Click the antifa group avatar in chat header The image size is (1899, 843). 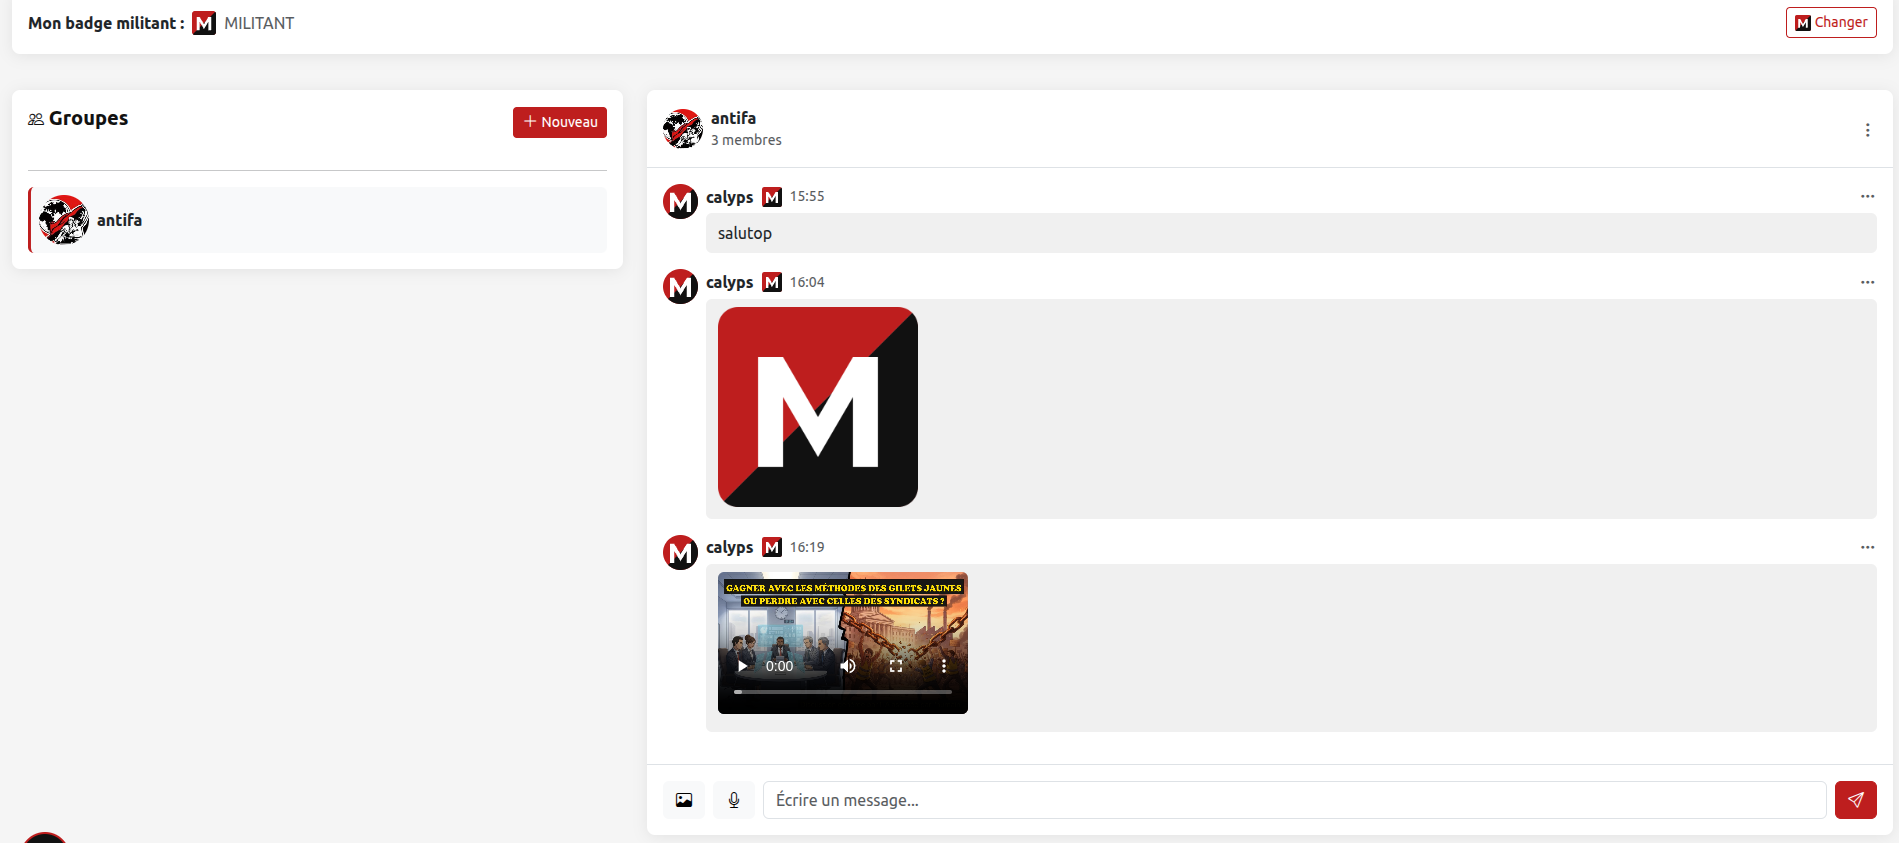point(683,129)
